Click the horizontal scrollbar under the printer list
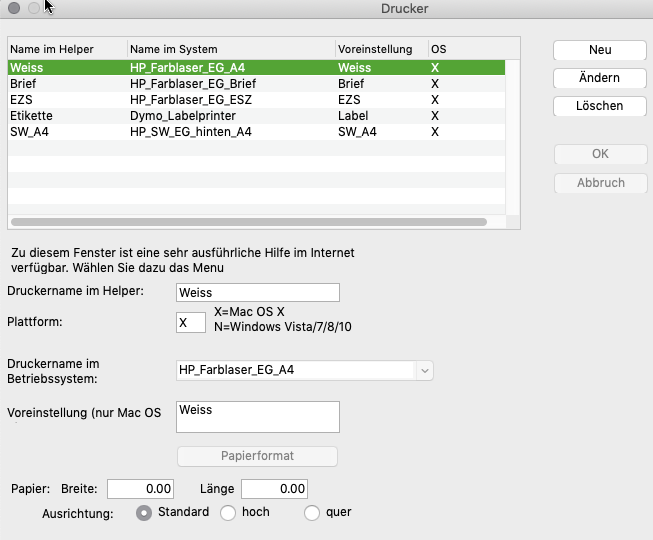 pyautogui.click(x=249, y=222)
